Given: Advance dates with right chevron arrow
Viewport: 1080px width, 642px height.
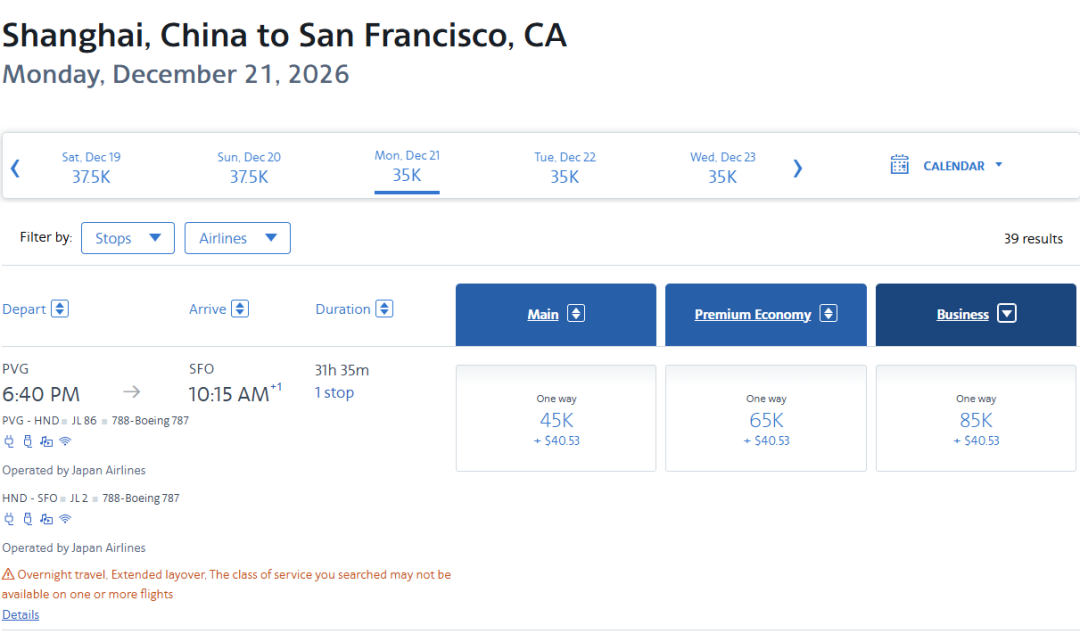Looking at the screenshot, I should (x=797, y=168).
